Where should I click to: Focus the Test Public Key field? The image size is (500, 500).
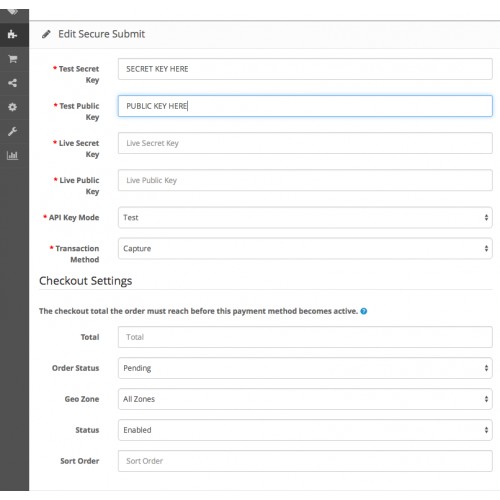(x=305, y=106)
